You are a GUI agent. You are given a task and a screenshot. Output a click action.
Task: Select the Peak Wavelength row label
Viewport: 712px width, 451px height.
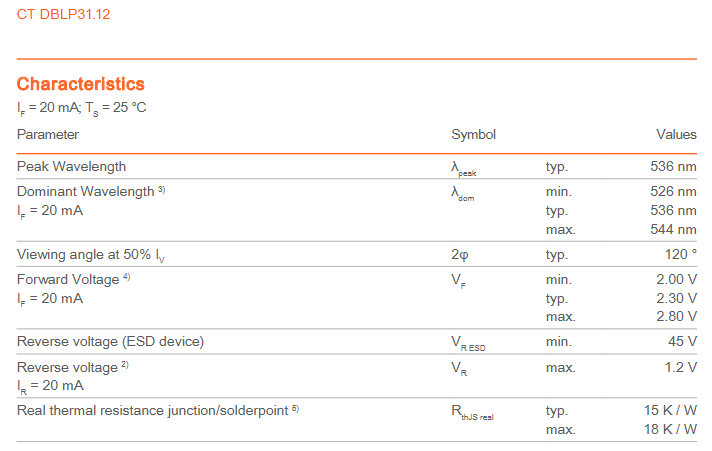71,166
